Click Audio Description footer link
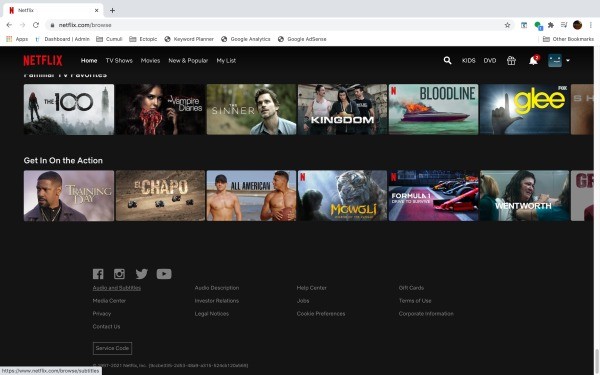600x375 pixels. (217, 288)
